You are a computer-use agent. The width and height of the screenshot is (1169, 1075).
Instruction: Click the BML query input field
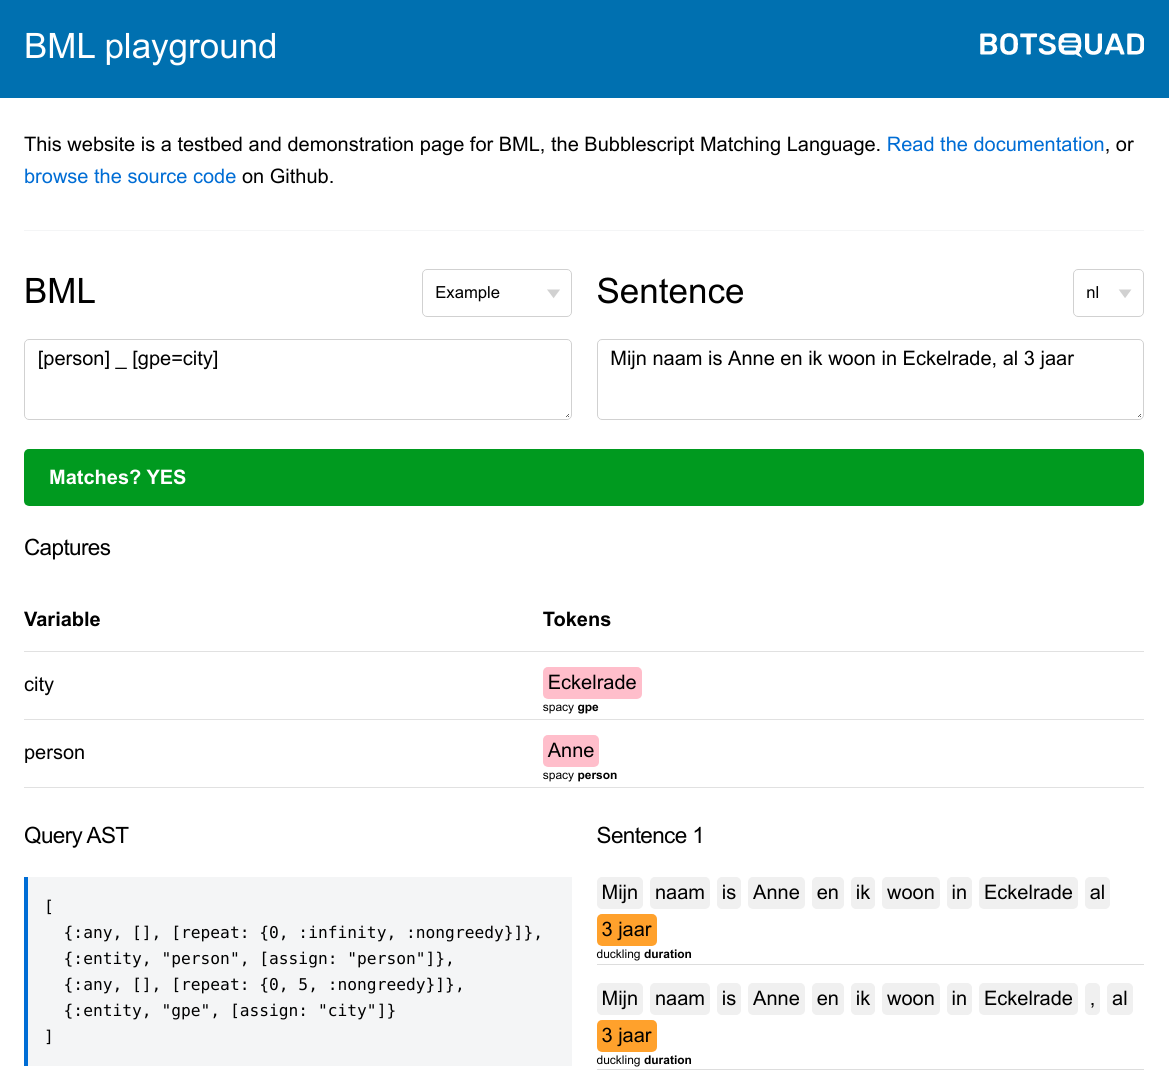point(297,379)
